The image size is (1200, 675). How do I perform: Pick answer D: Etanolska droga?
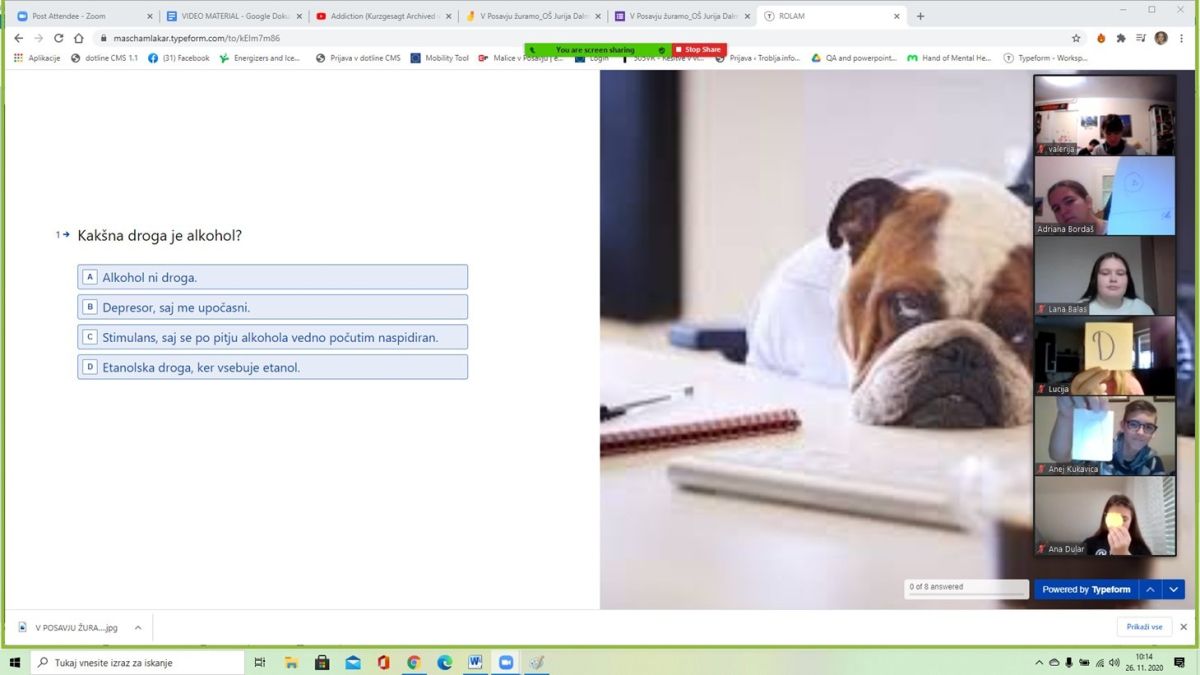272,367
